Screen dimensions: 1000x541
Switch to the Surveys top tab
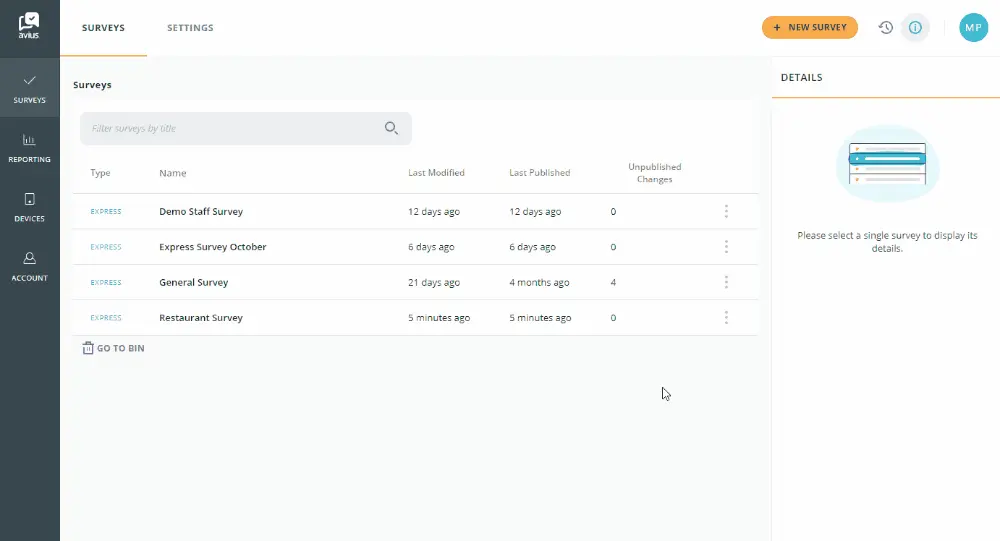(x=103, y=28)
